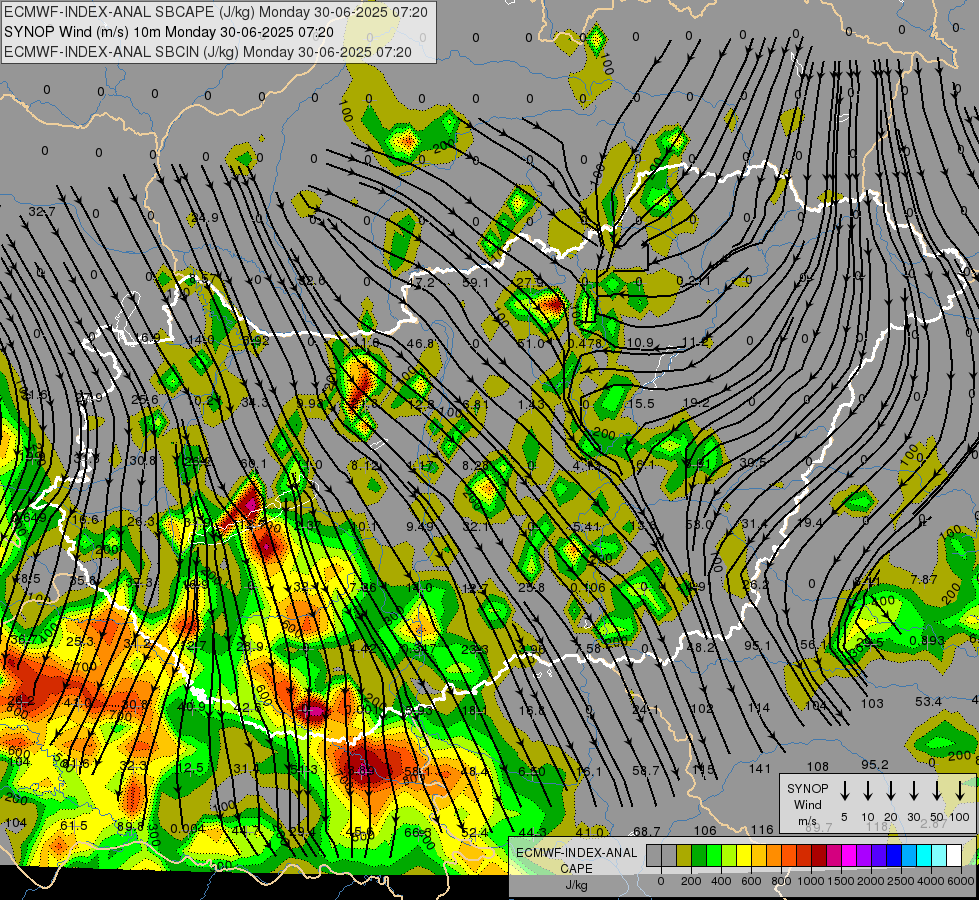Pick the white swatch at scale end

[953, 856]
